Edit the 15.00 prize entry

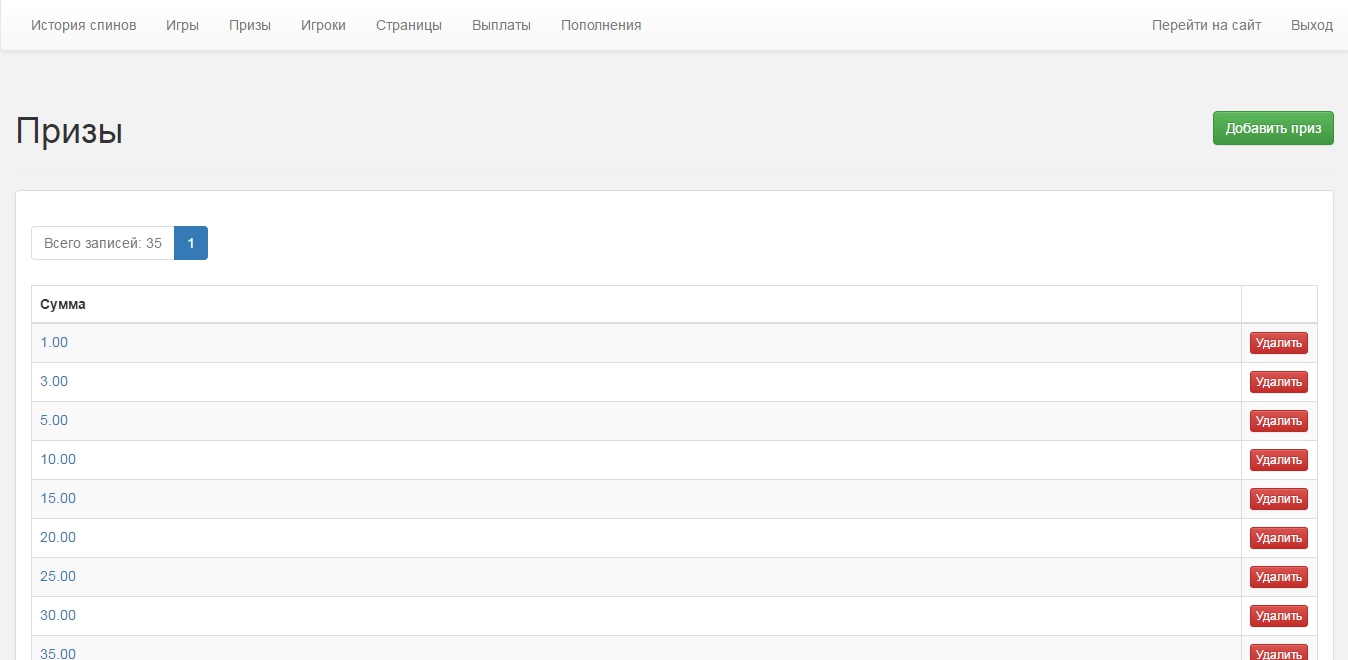(x=58, y=498)
